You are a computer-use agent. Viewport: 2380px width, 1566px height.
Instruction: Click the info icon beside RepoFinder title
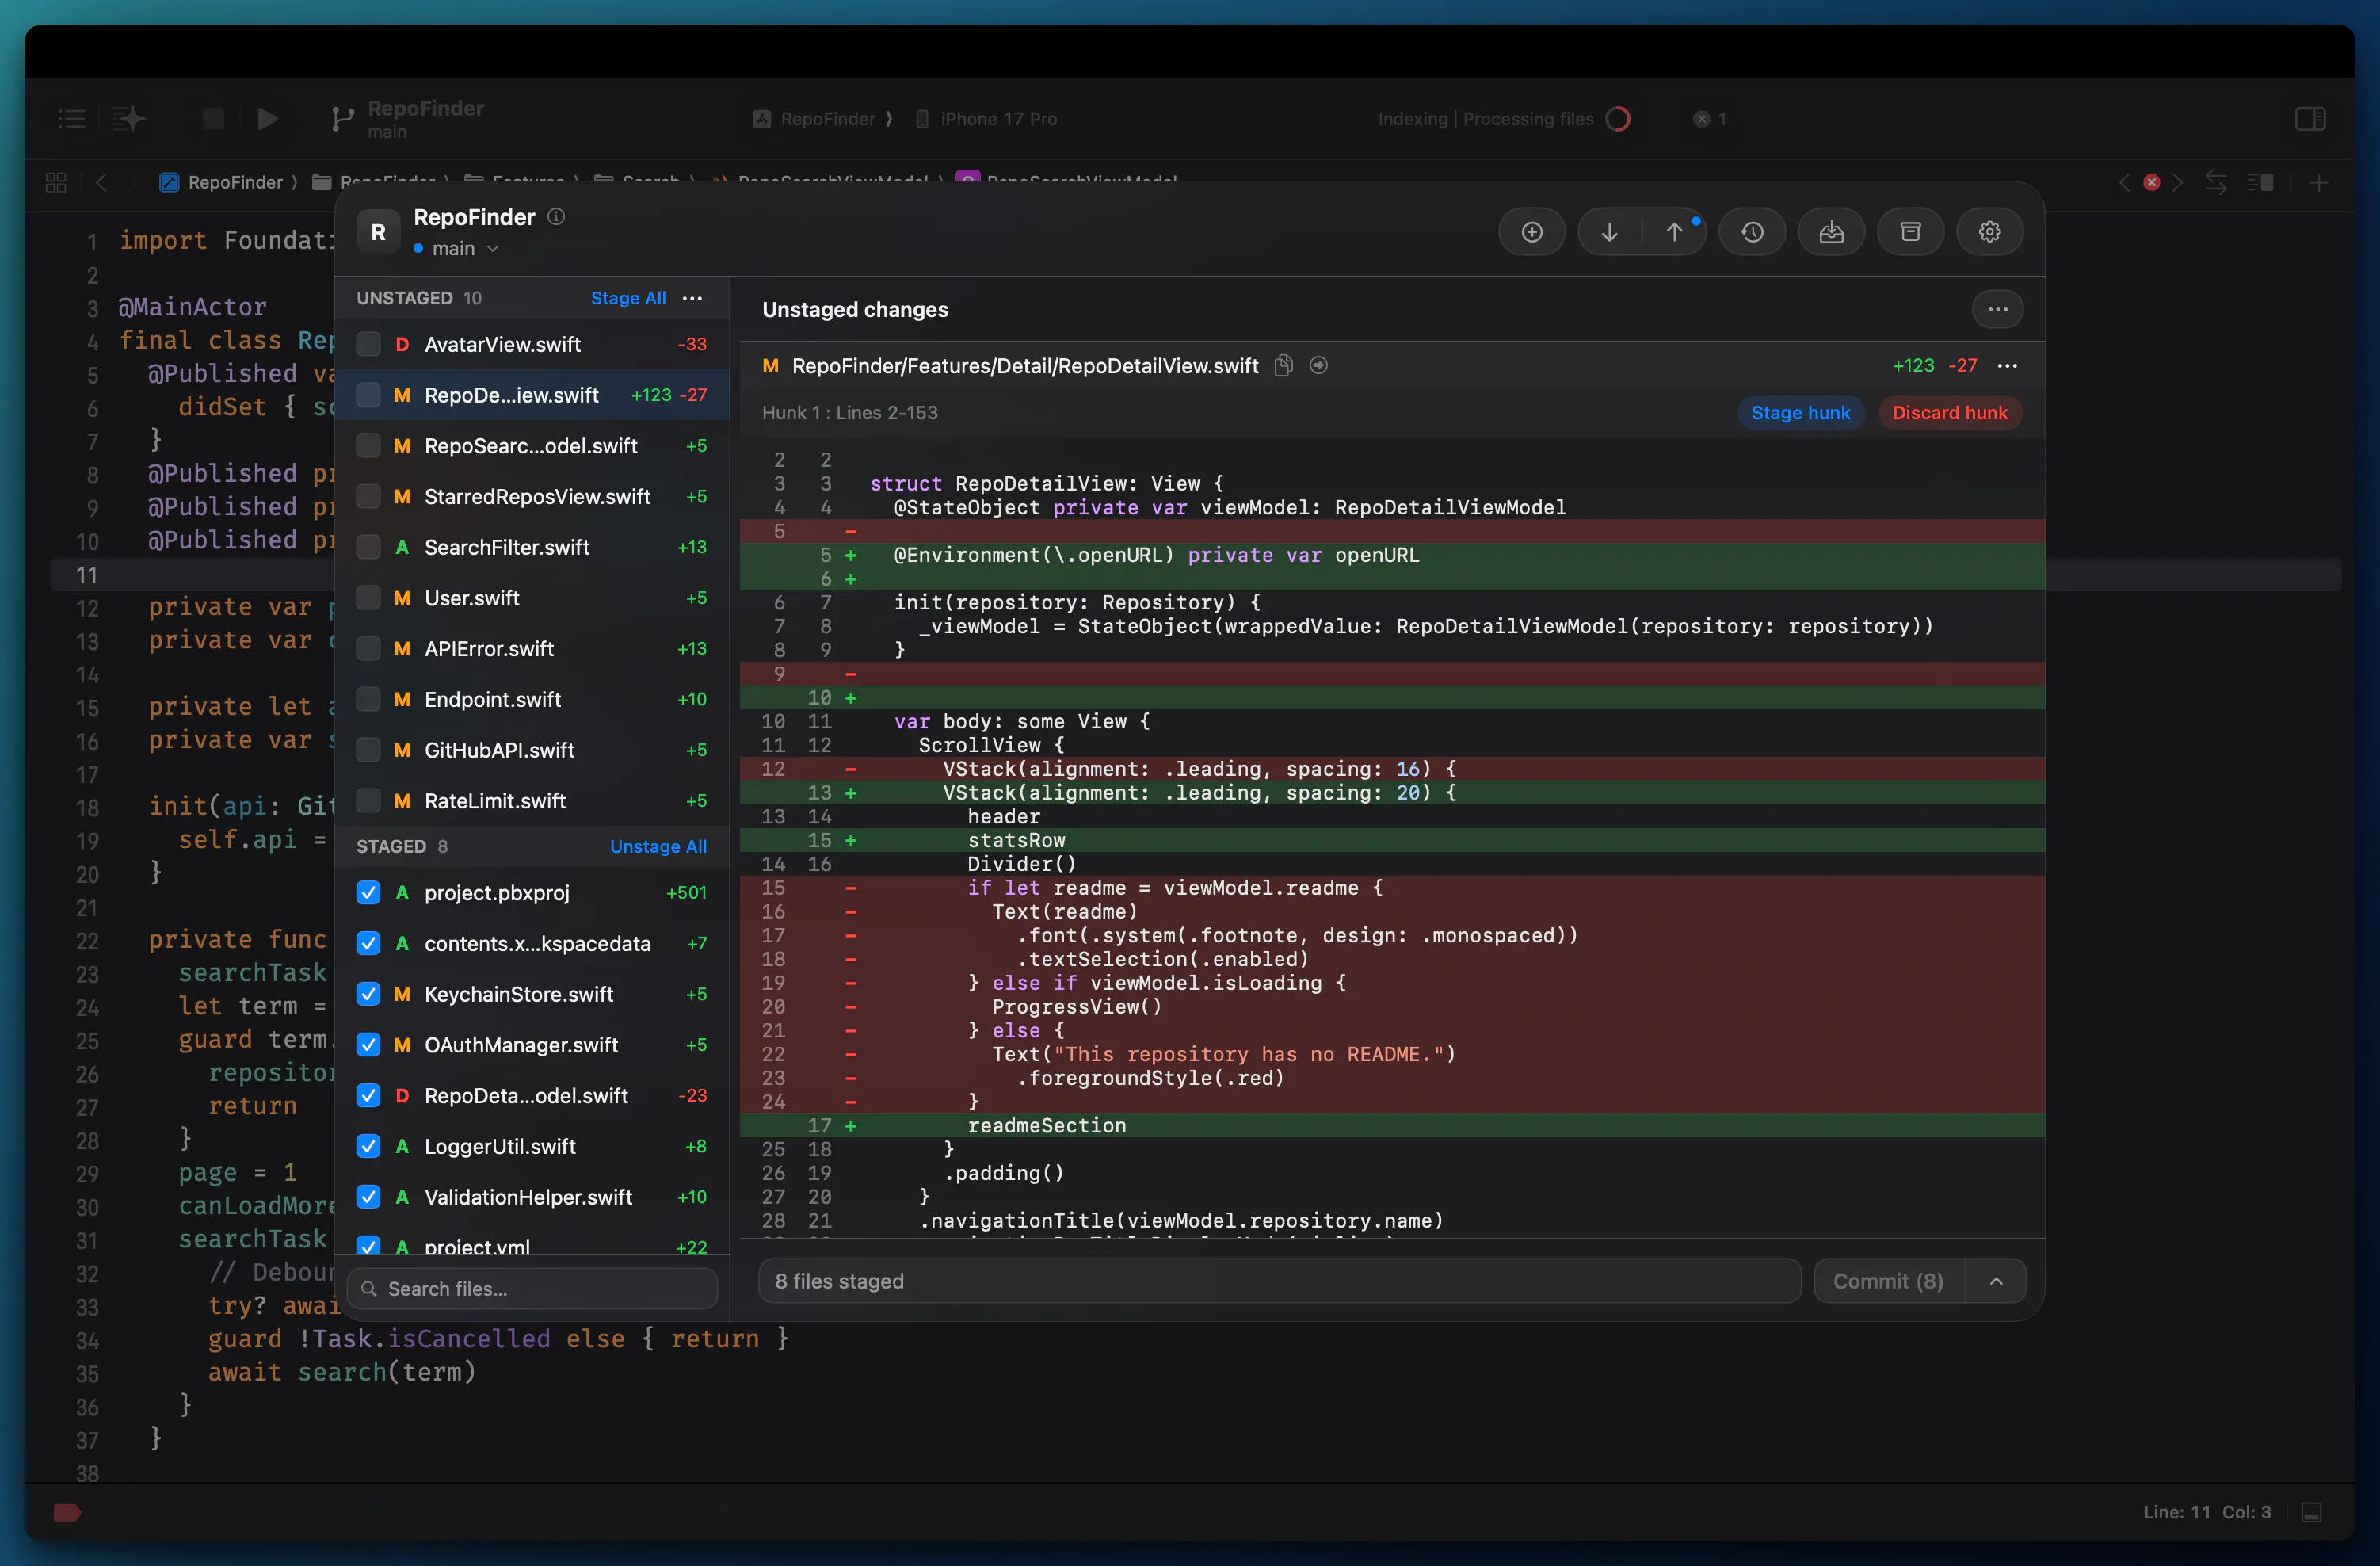[556, 216]
